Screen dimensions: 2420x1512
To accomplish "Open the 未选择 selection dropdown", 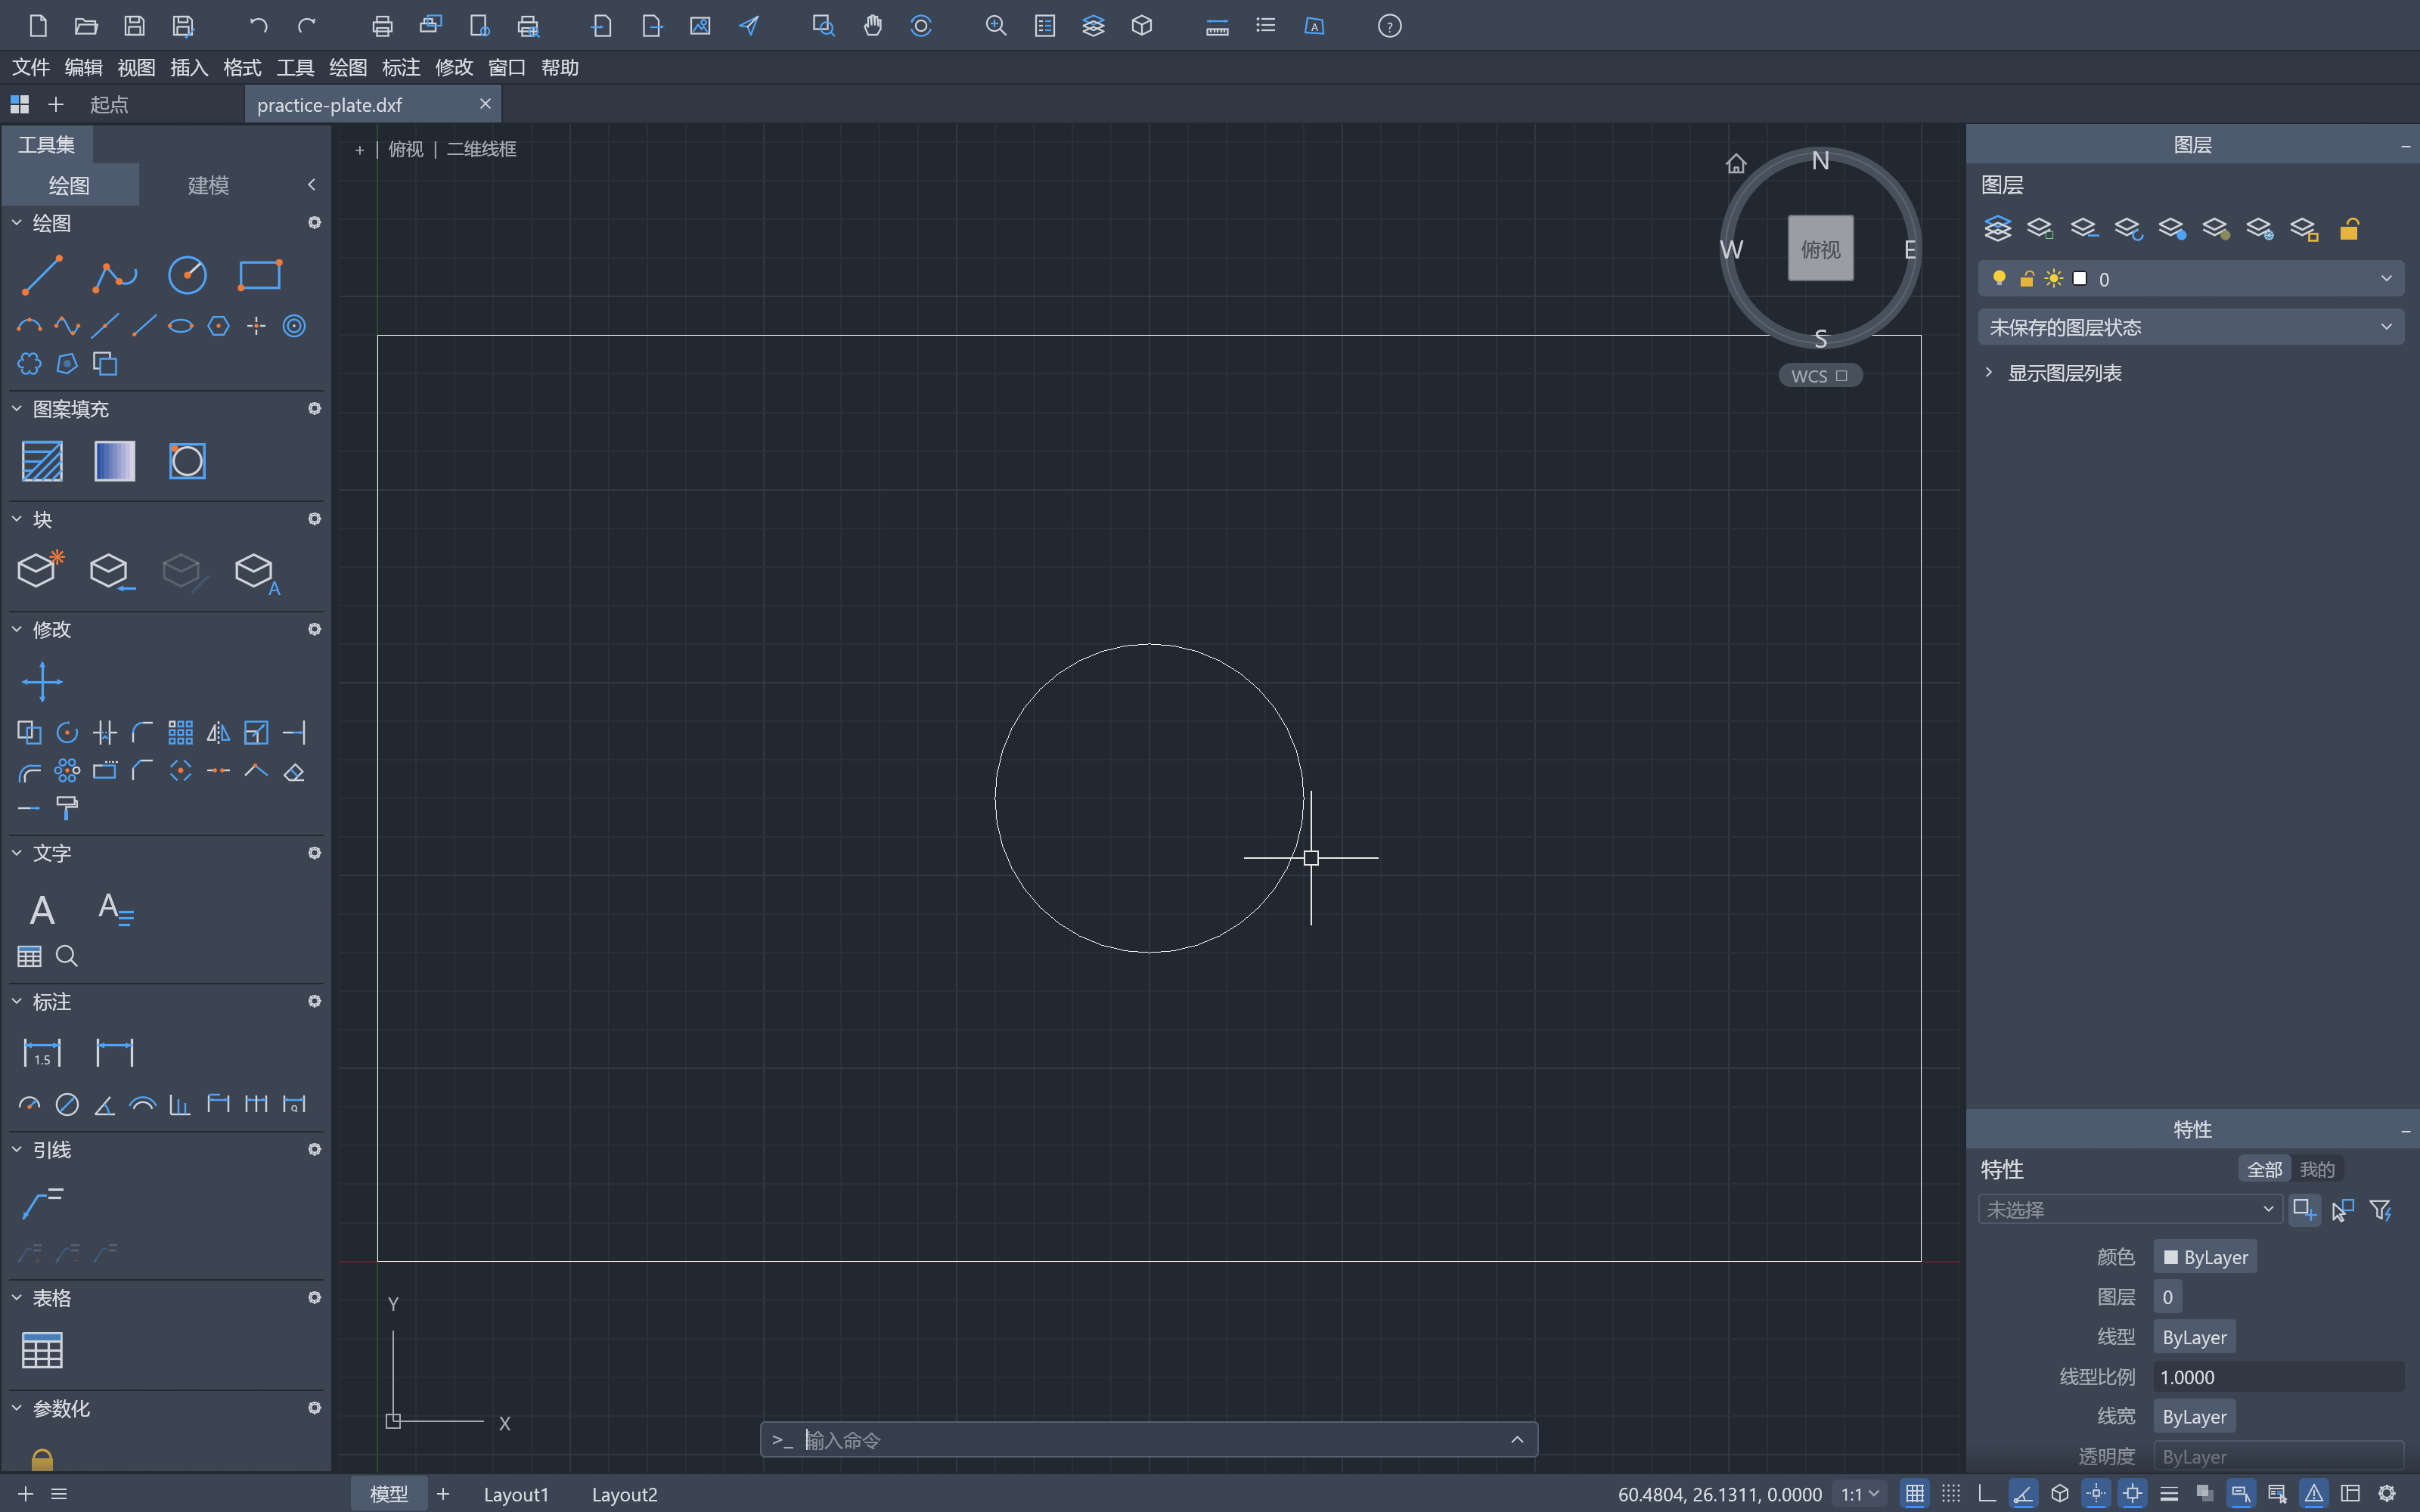I will click(x=2129, y=1209).
